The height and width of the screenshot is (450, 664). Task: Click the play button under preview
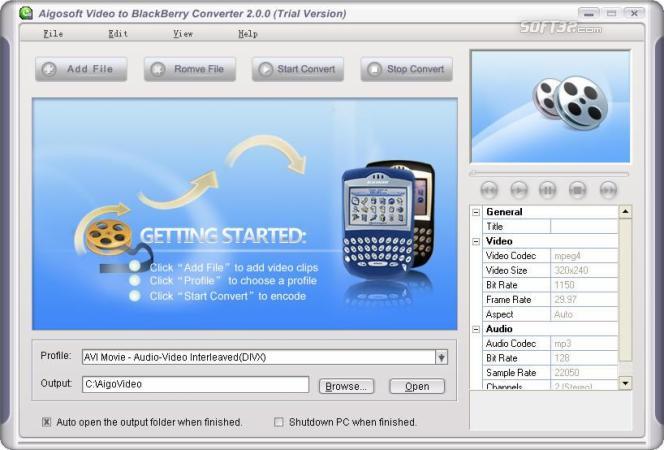pos(519,190)
